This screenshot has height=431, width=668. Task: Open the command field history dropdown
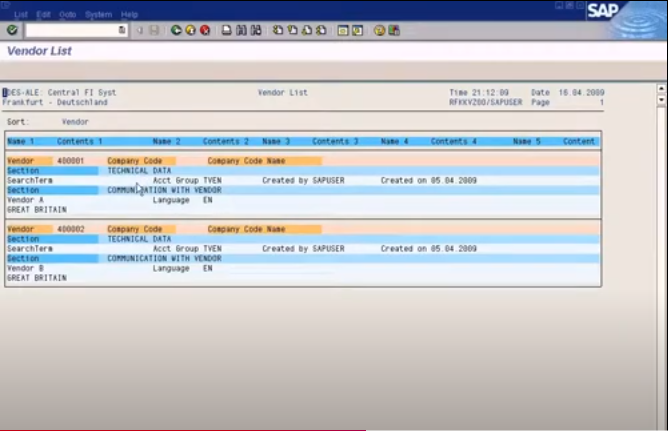point(122,30)
